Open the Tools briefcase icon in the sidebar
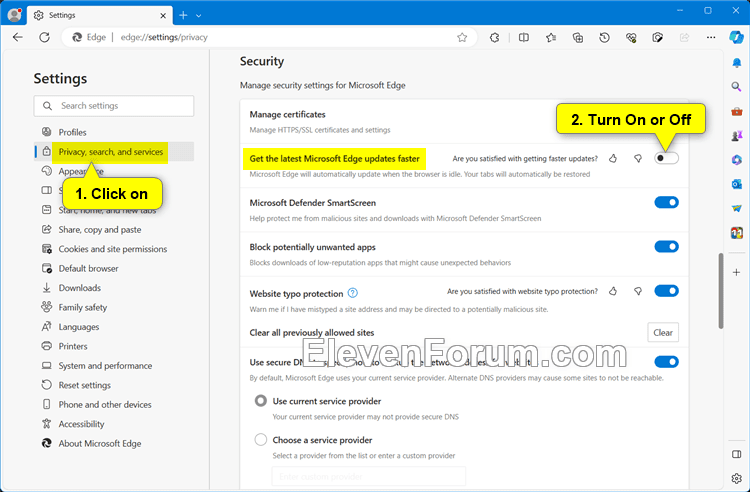 [737, 111]
